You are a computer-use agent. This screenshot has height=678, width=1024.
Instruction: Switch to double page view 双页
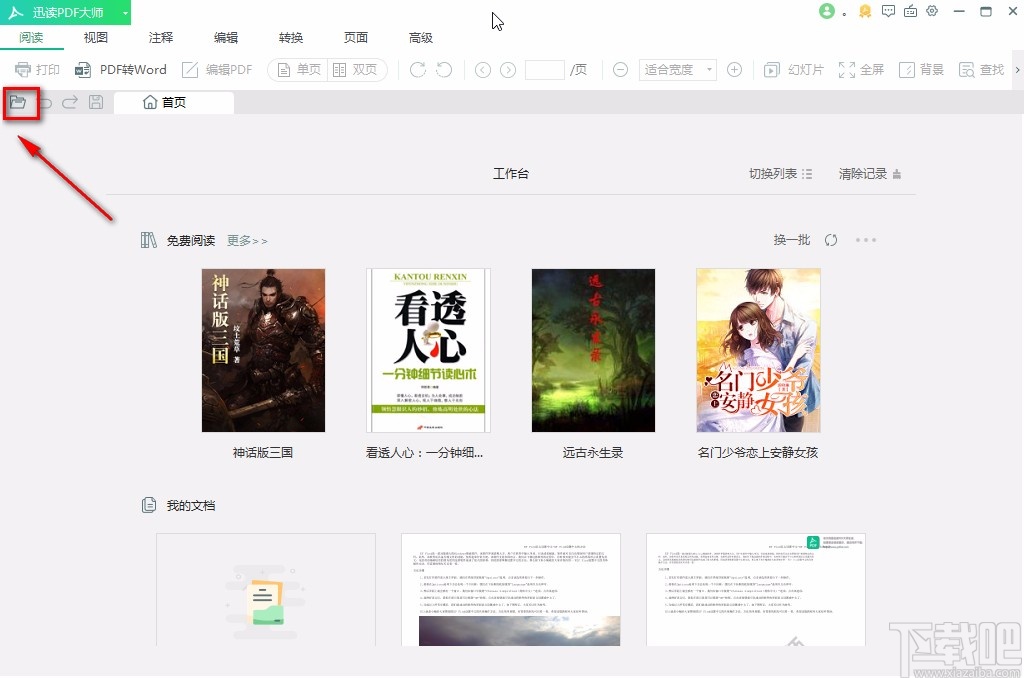pyautogui.click(x=355, y=69)
